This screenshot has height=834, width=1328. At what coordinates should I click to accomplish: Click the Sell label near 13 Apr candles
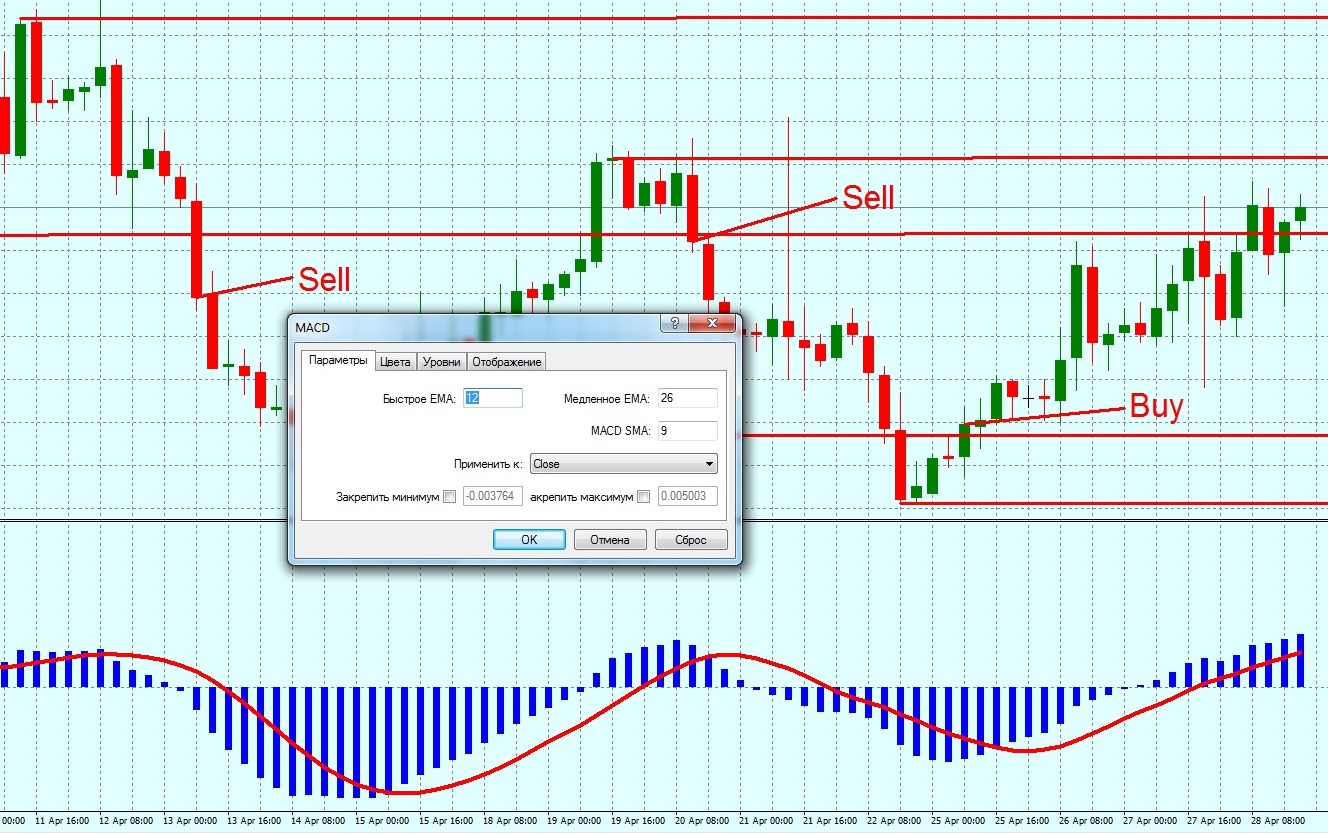(325, 280)
